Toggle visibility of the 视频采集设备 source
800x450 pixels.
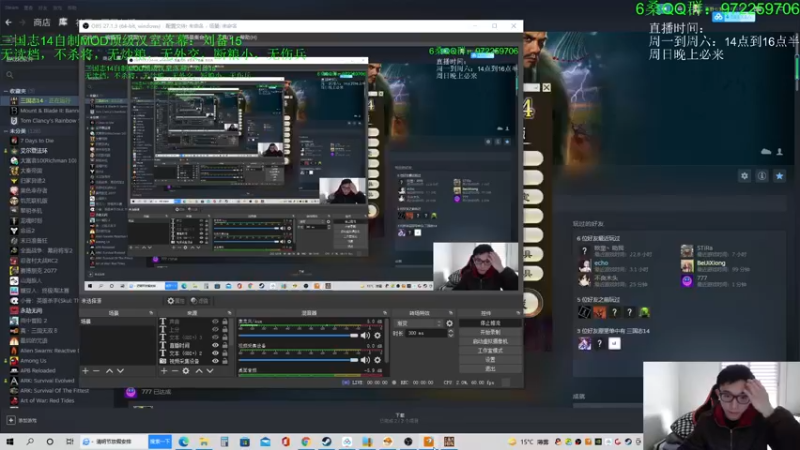click(215, 361)
